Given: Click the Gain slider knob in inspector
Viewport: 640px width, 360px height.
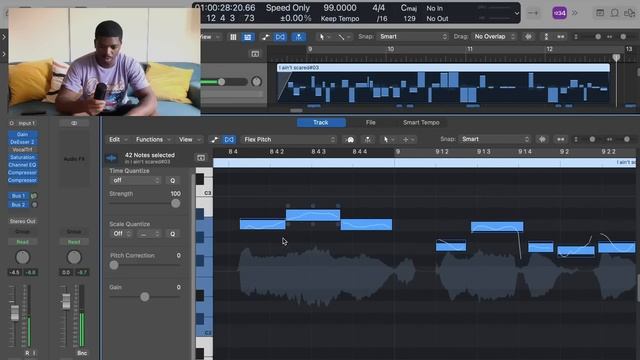Looking at the screenshot, I should click(144, 297).
